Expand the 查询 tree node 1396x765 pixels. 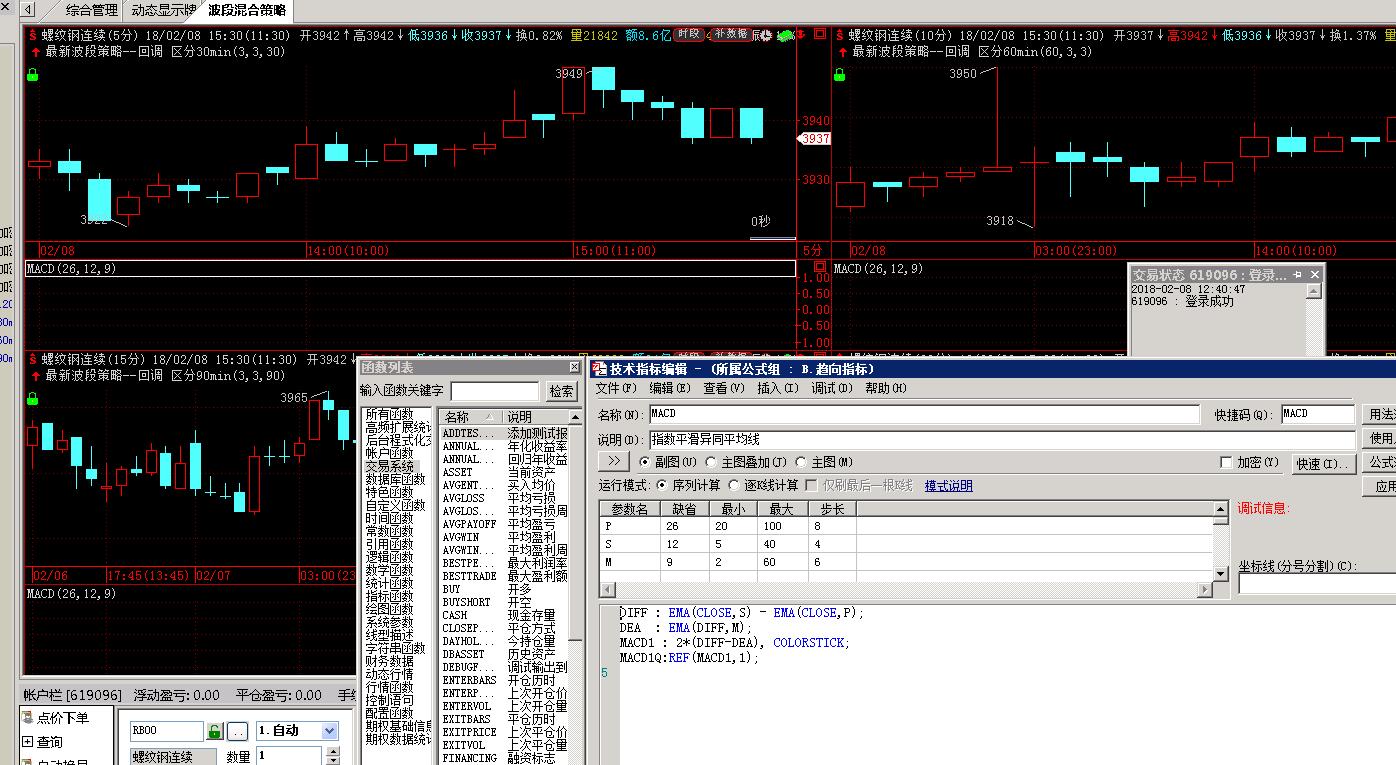[27, 742]
